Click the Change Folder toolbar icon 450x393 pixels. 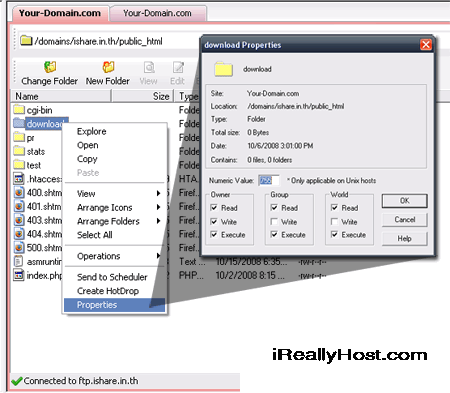50,67
